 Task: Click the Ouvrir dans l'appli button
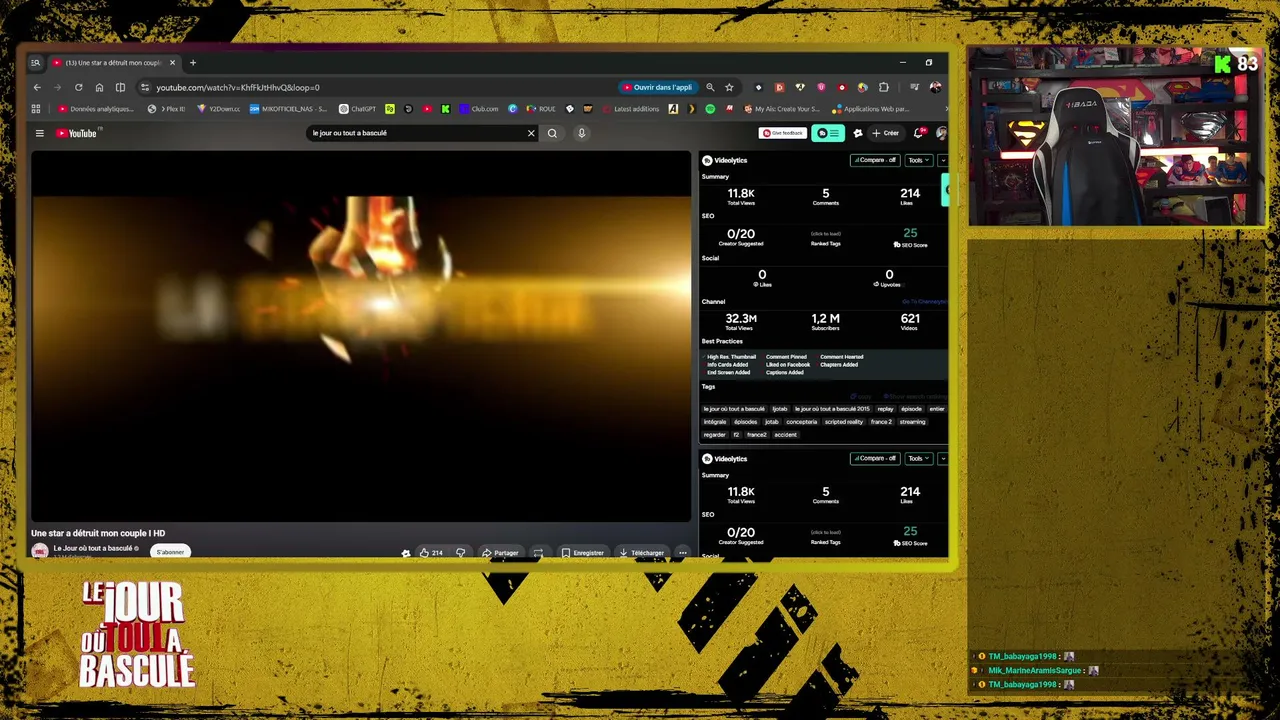[x=657, y=87]
